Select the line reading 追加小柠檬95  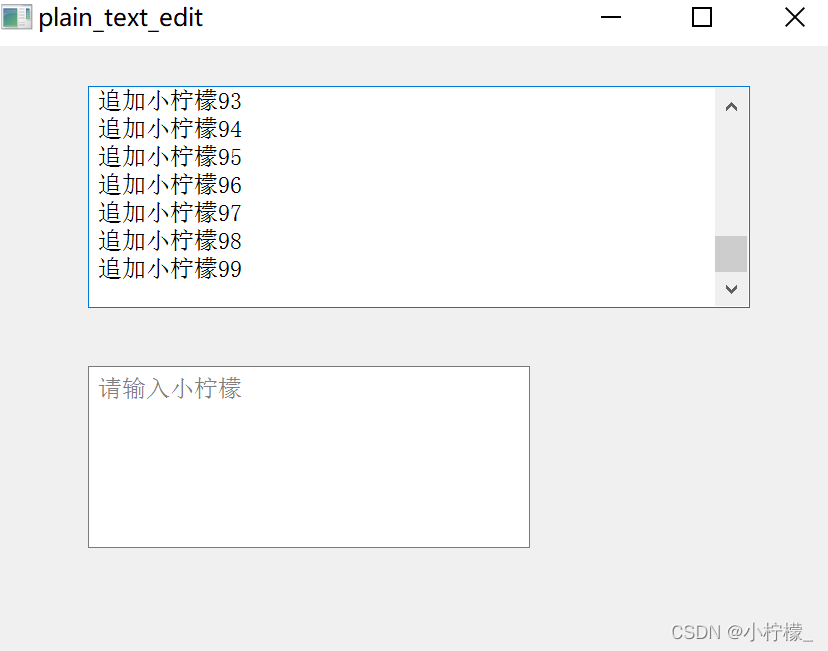click(169, 156)
